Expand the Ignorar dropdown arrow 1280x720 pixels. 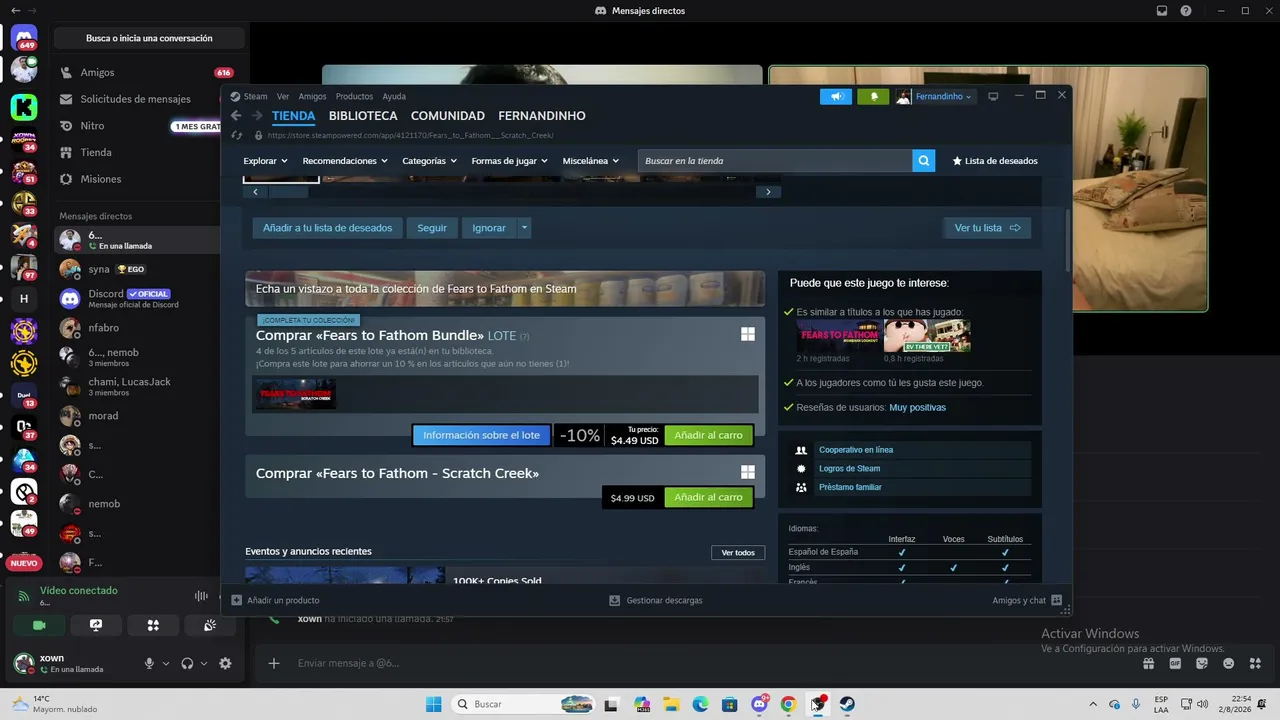[524, 228]
